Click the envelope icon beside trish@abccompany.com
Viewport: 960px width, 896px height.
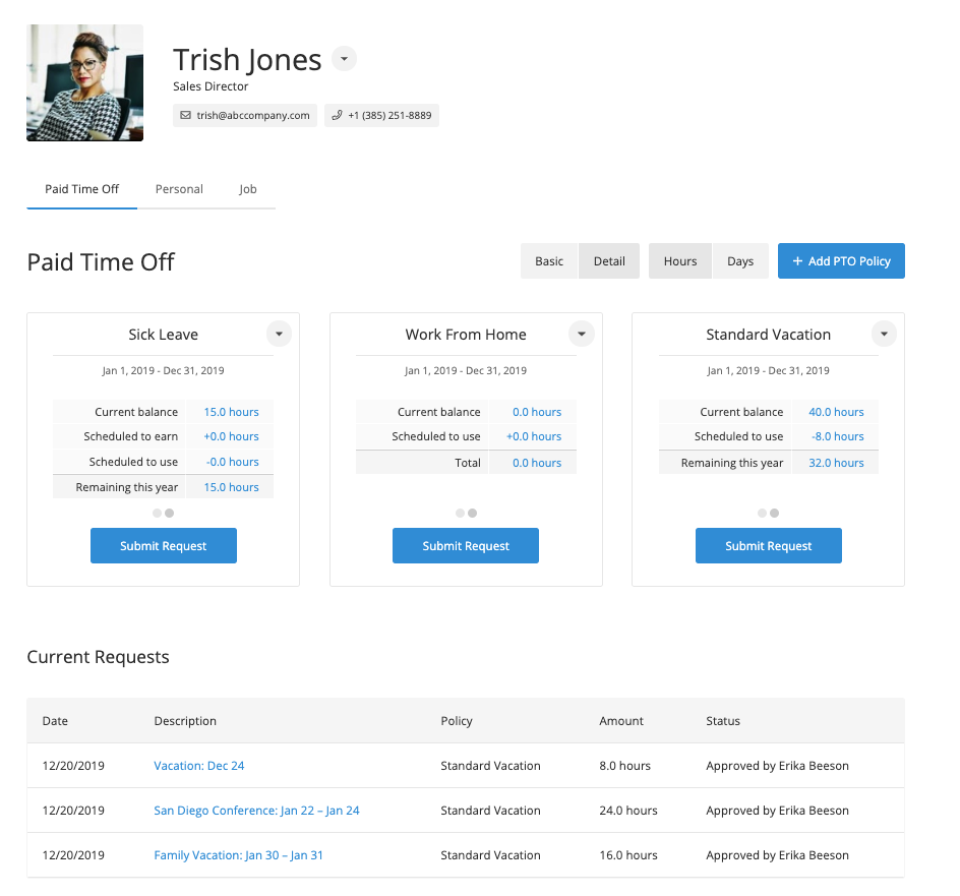(x=185, y=115)
